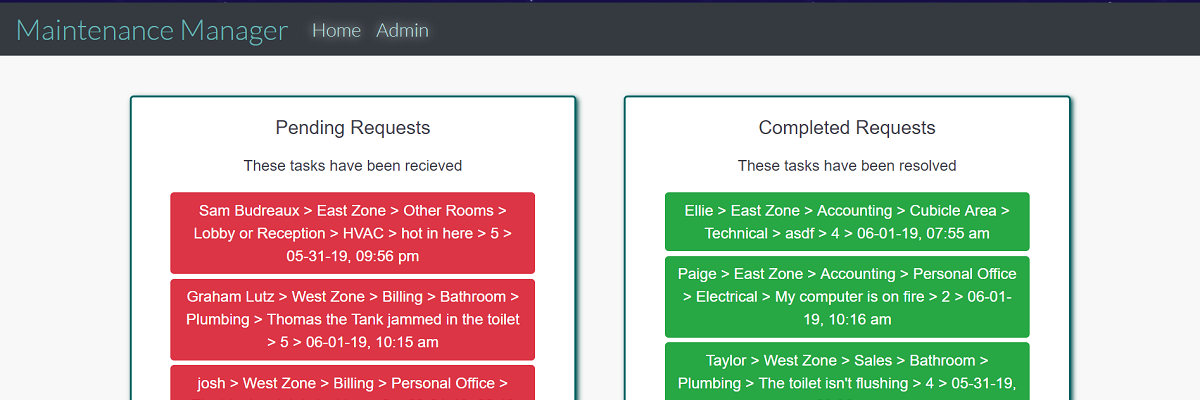Image resolution: width=1200 pixels, height=400 pixels.
Task: Click the Maintenance Manager brand title
Action: tap(152, 30)
